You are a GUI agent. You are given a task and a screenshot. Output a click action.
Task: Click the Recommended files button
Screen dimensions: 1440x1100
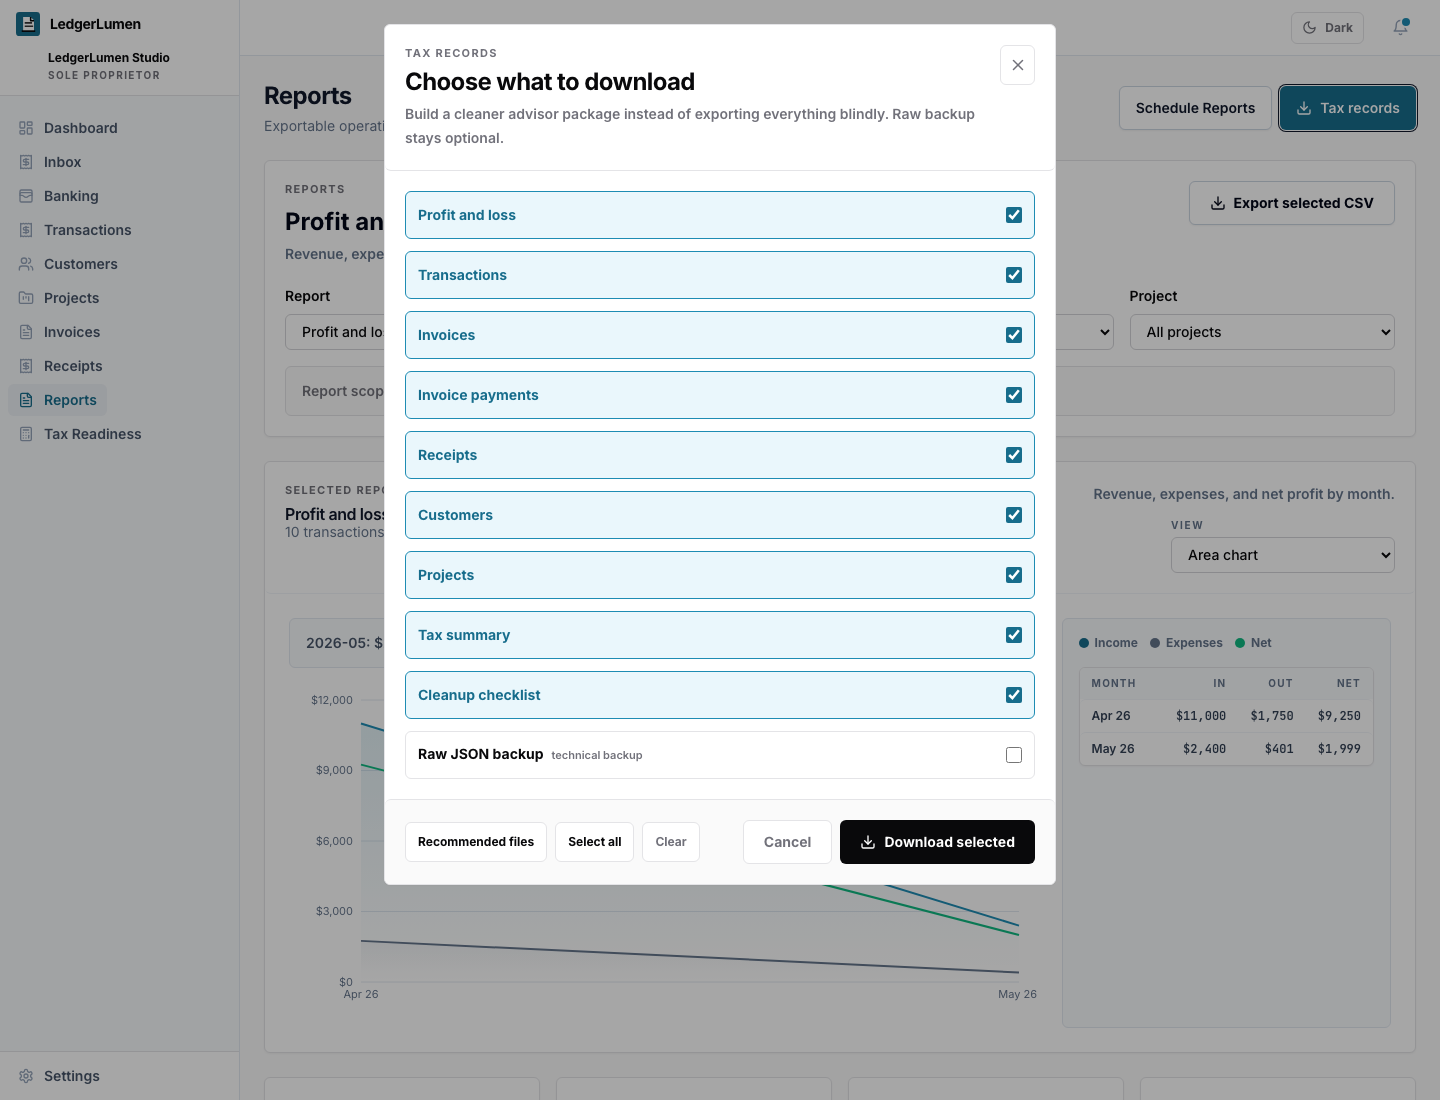pyautogui.click(x=476, y=842)
